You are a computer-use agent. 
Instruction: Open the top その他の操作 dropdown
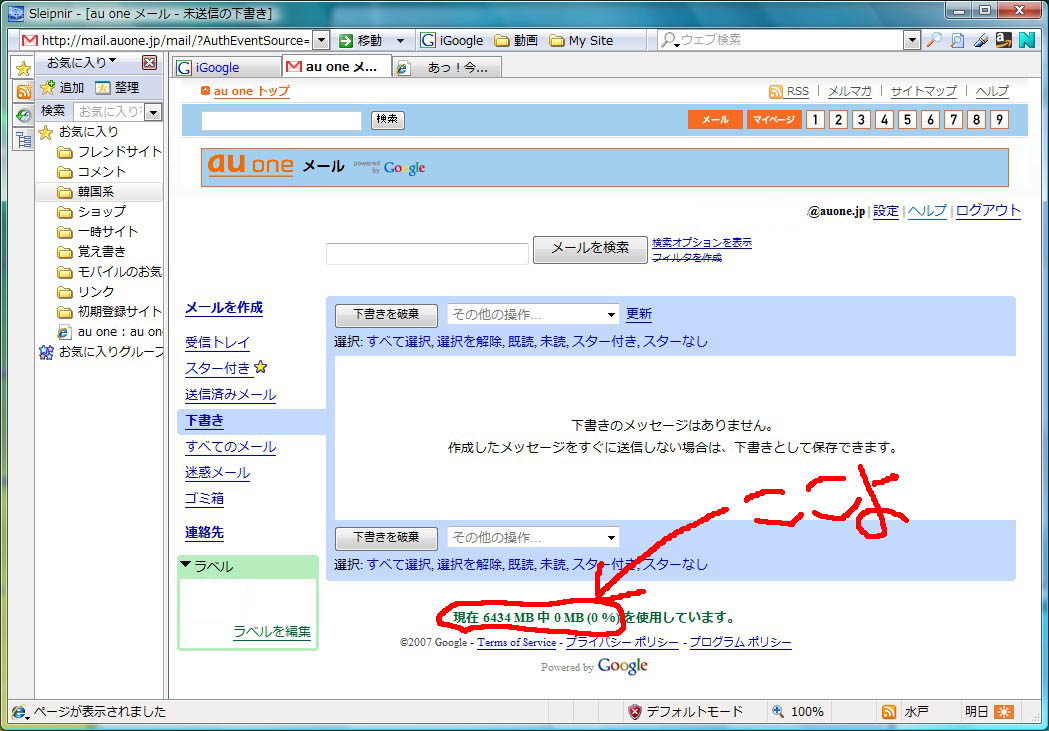tap(533, 314)
